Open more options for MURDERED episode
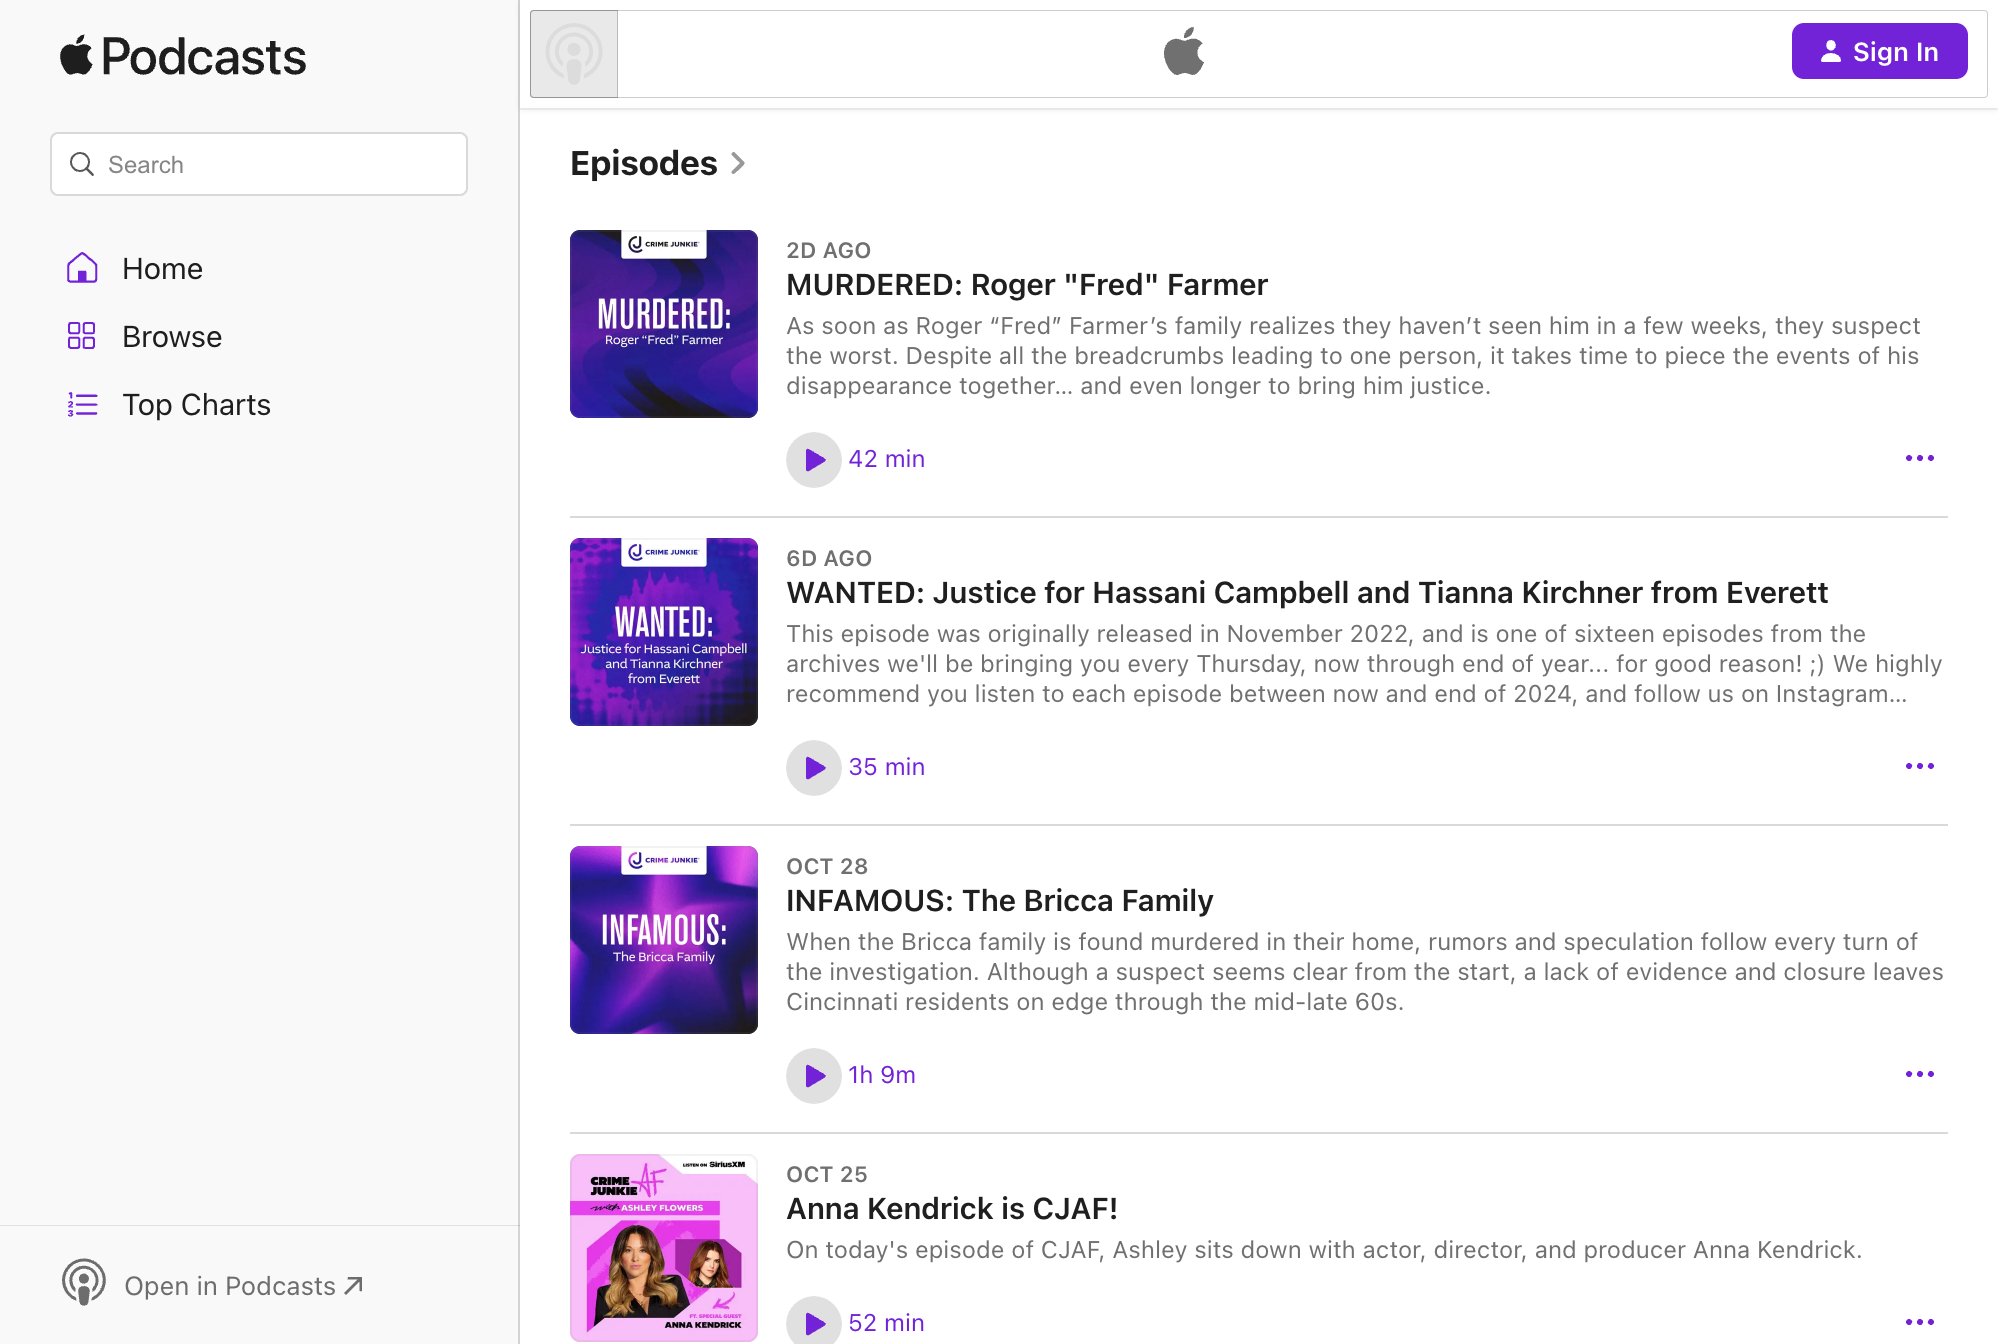The width and height of the screenshot is (1998, 1344). point(1919,458)
